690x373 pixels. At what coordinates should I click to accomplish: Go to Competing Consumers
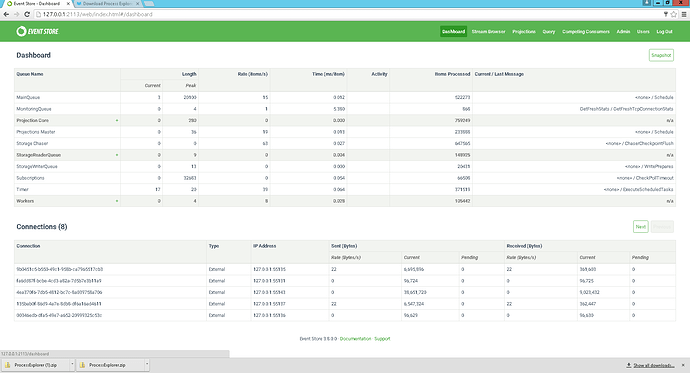pyautogui.click(x=586, y=32)
